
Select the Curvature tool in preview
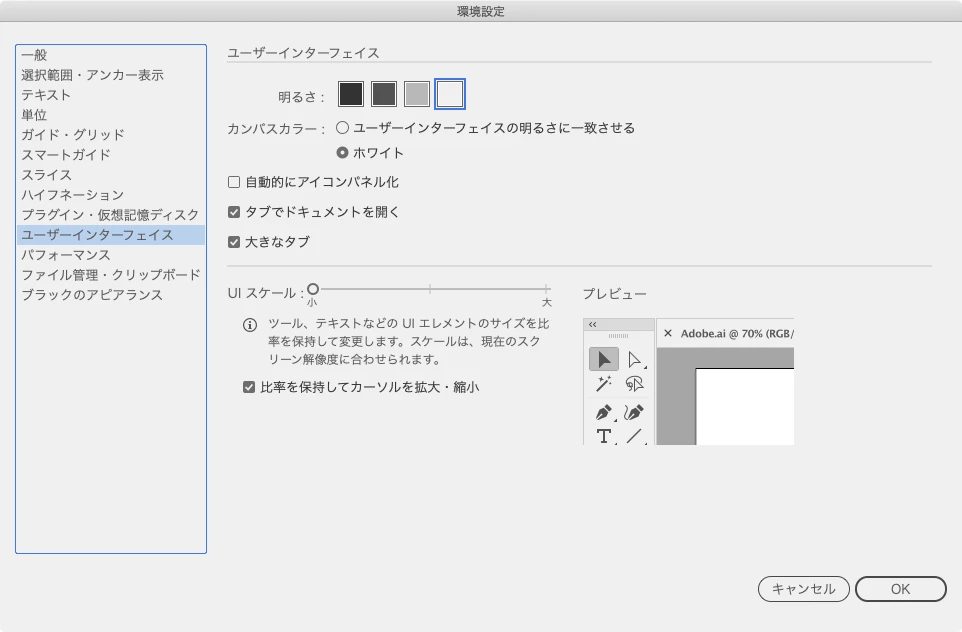click(x=634, y=412)
